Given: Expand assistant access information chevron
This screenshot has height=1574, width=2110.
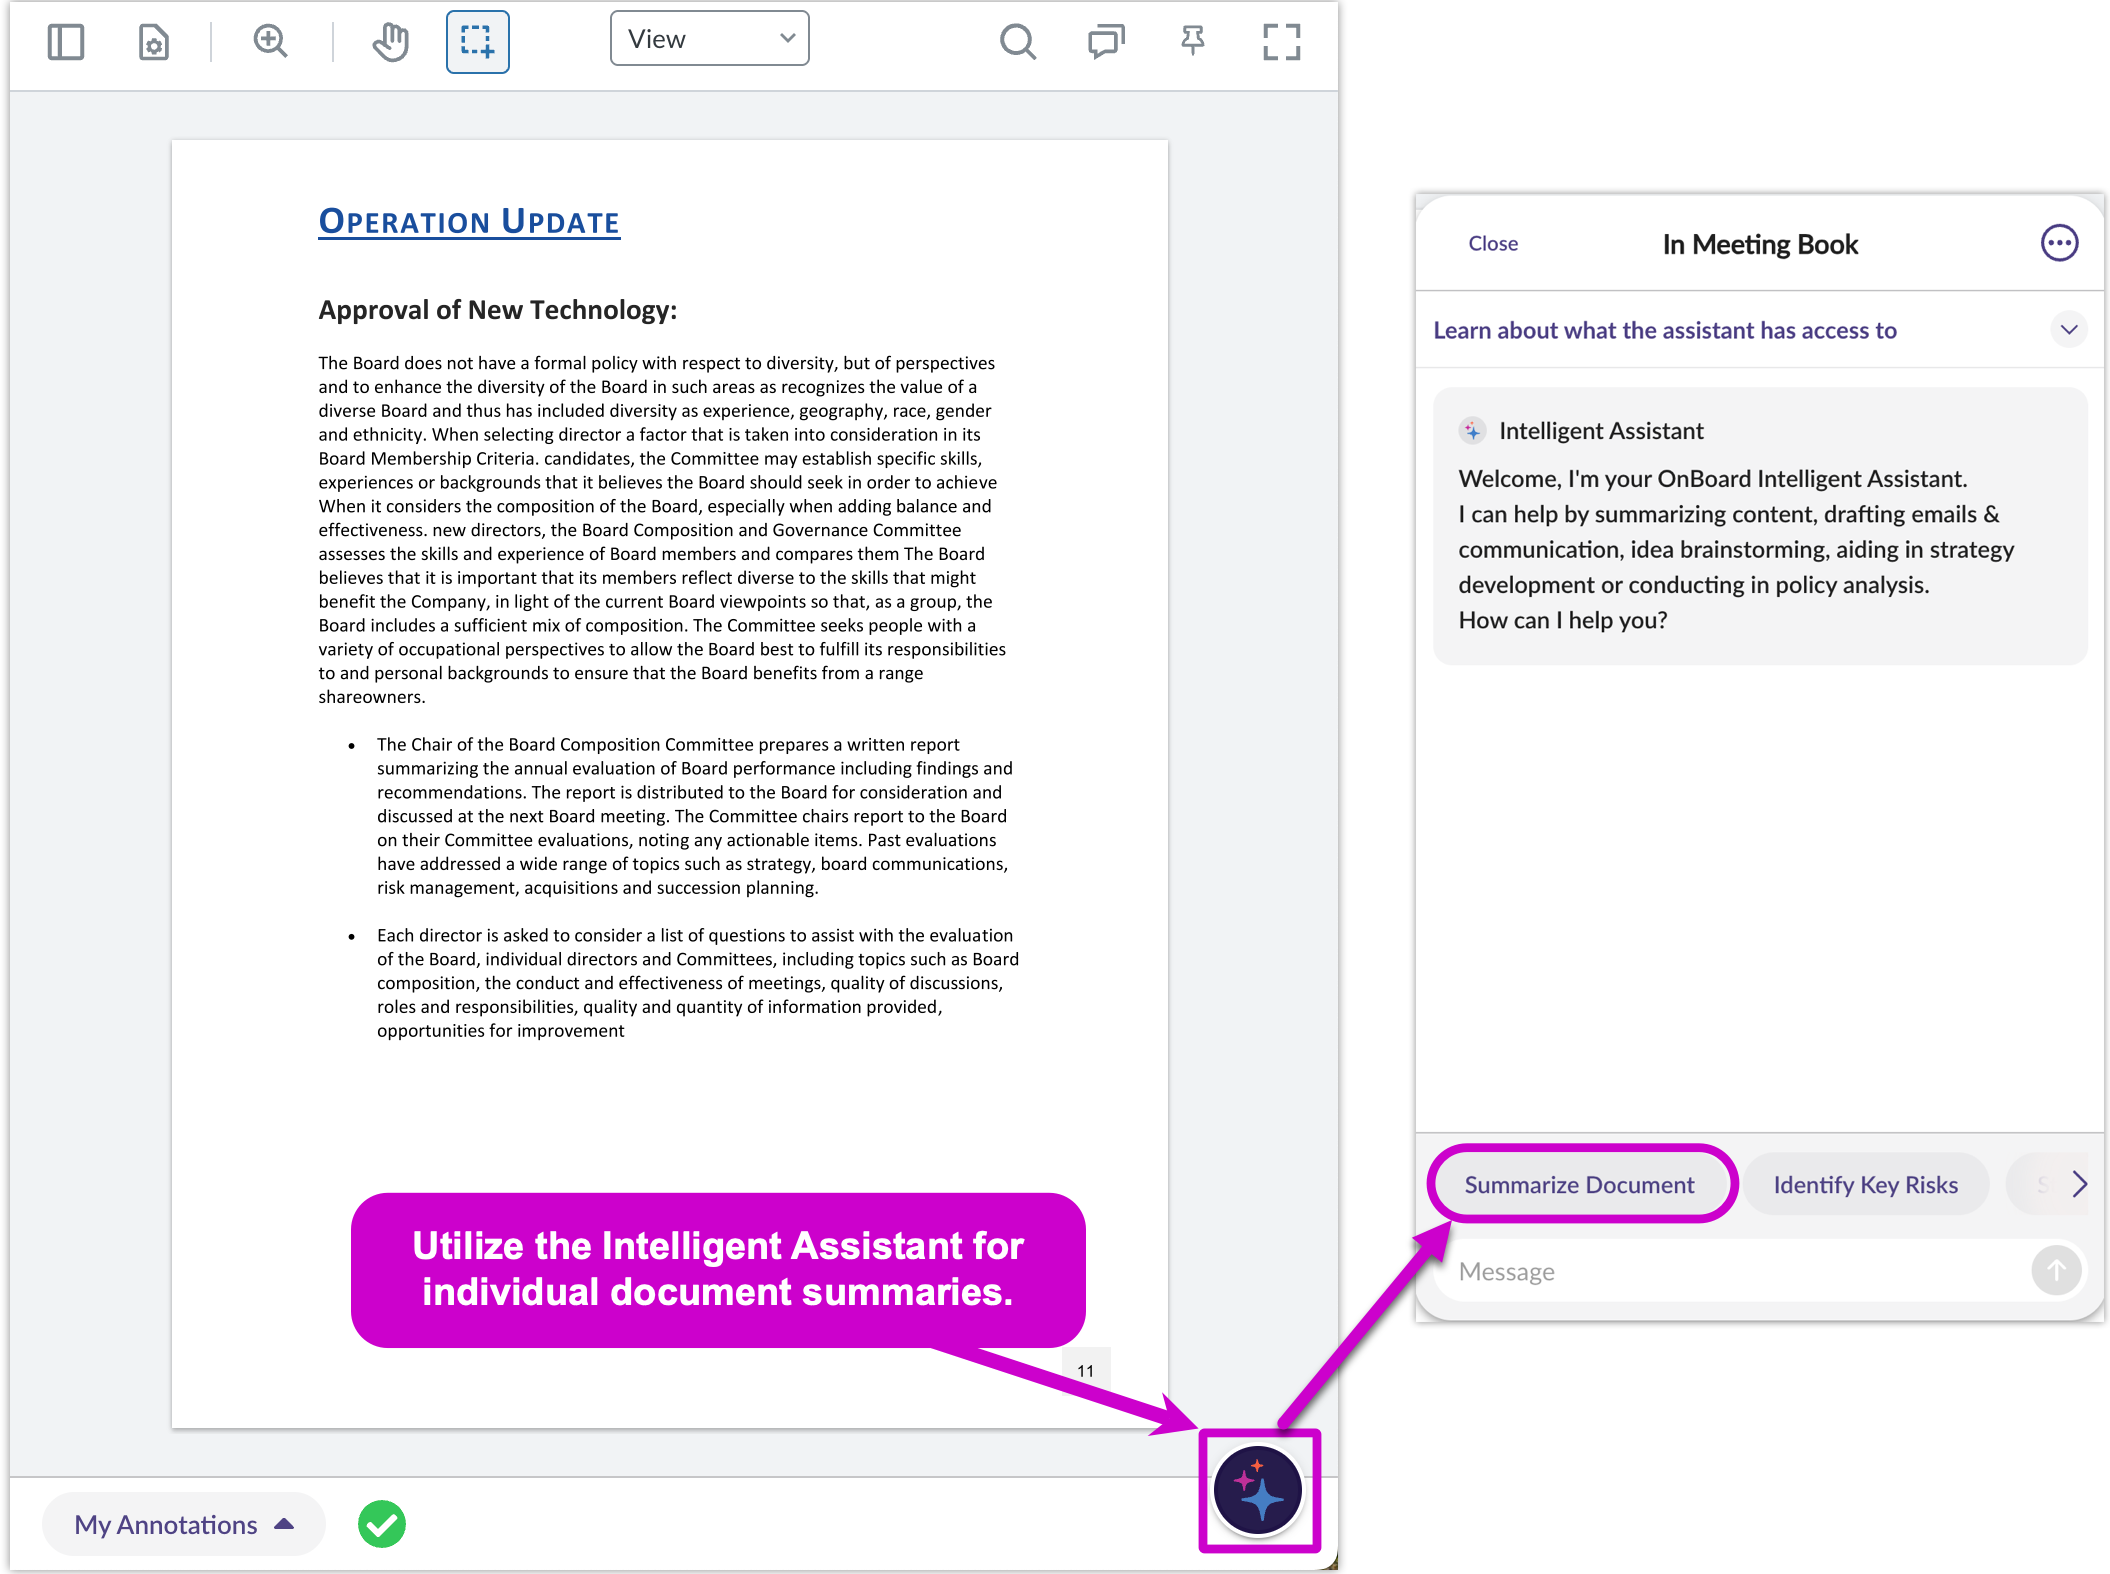Looking at the screenshot, I should [2068, 330].
